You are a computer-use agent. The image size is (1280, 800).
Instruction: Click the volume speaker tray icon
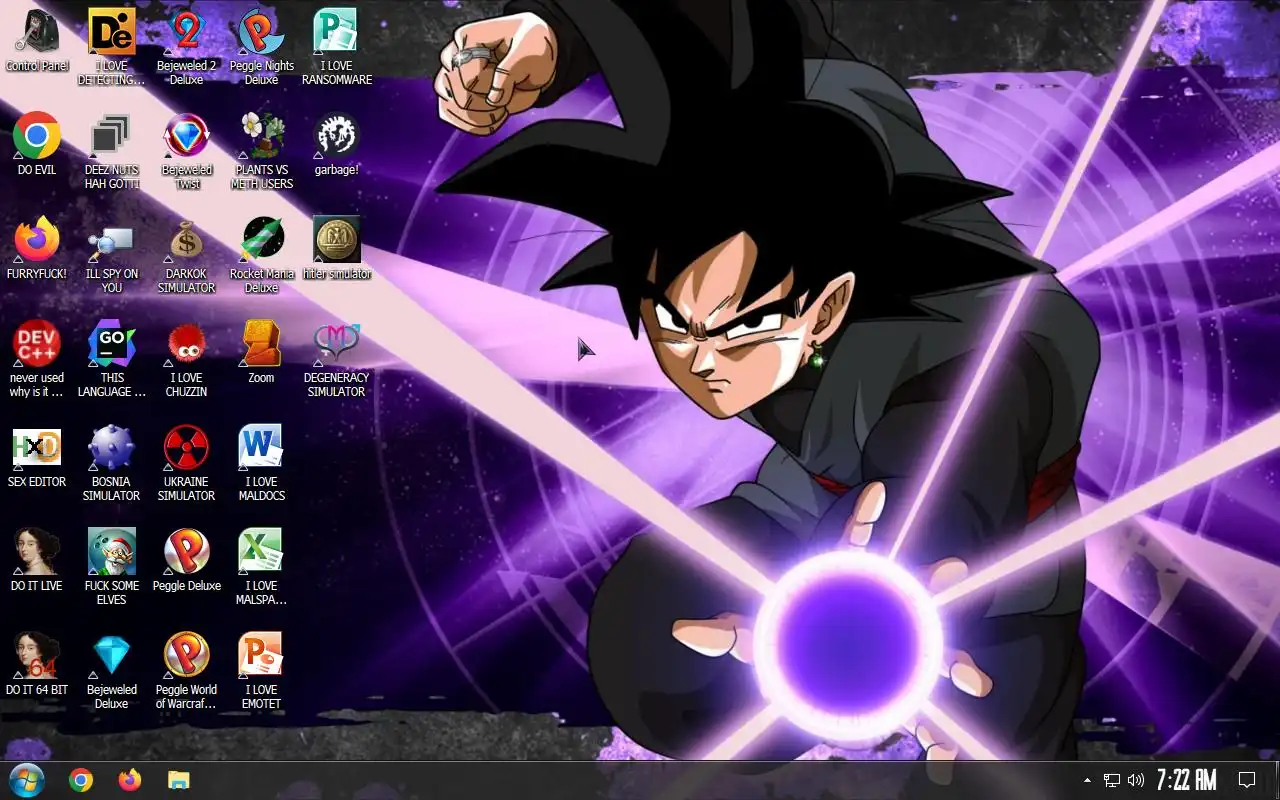(x=1136, y=780)
